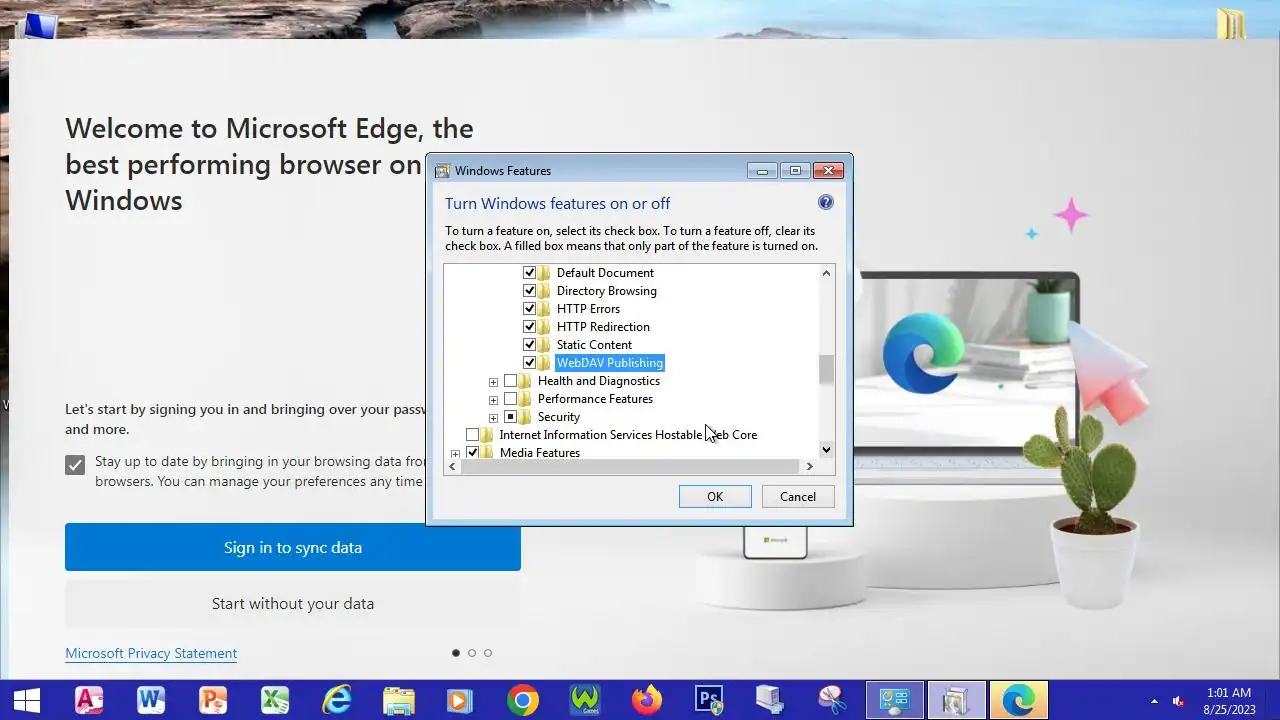Screen dimensions: 1280x720
Task: Launch PowerPoint from the taskbar
Action: click(x=213, y=699)
